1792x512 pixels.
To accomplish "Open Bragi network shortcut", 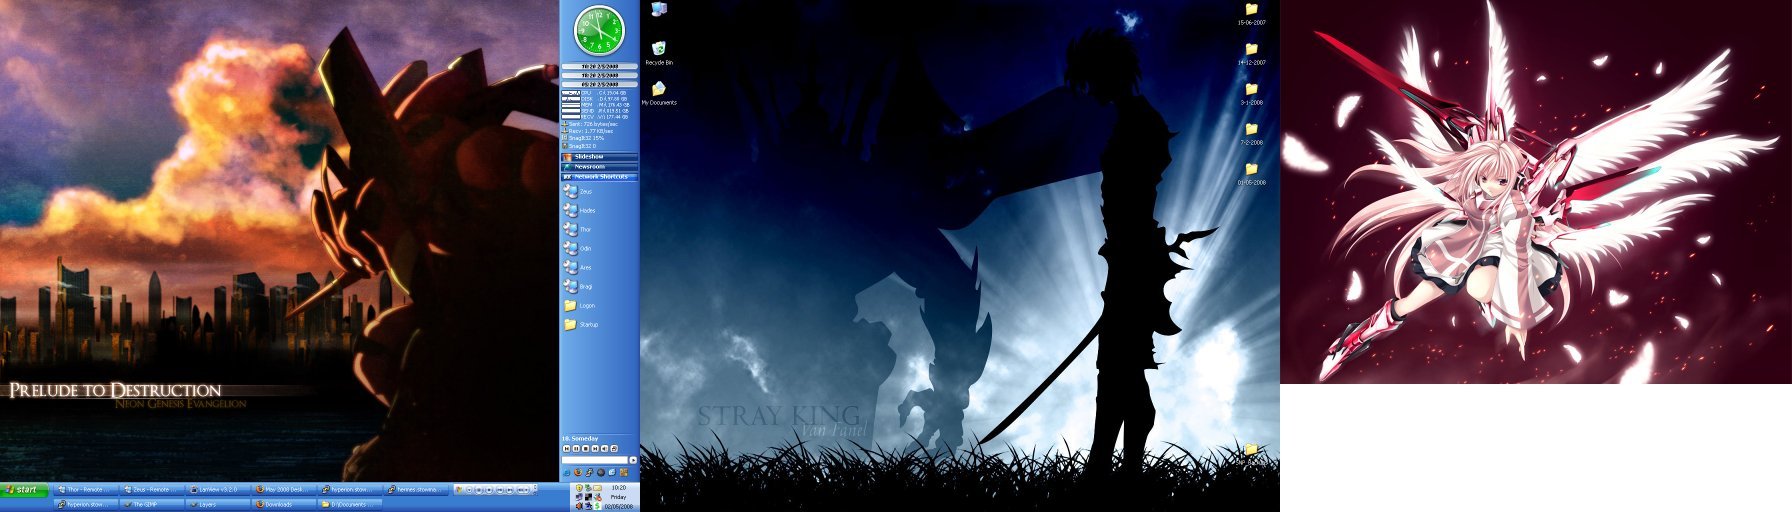I will point(580,287).
